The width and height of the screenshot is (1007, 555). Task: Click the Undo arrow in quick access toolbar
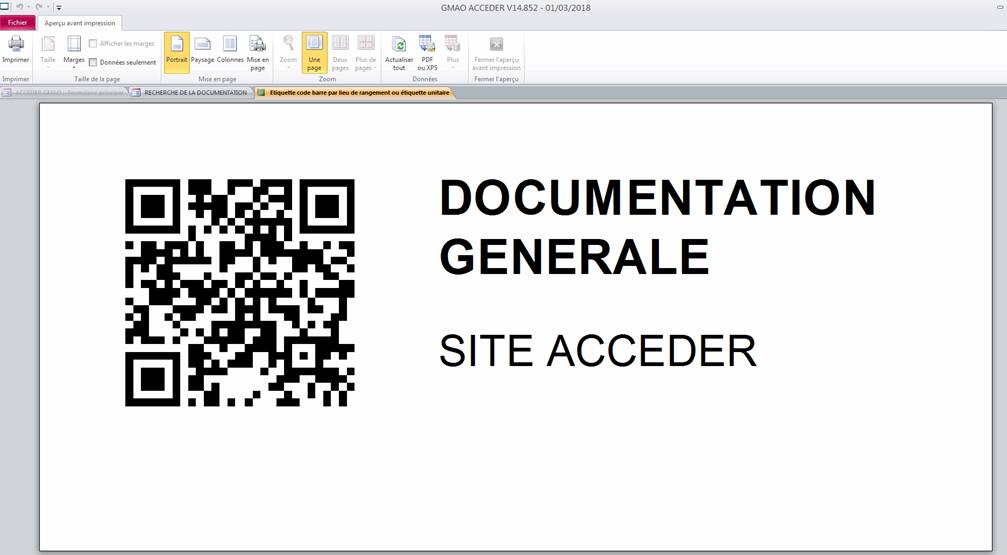tap(20, 7)
